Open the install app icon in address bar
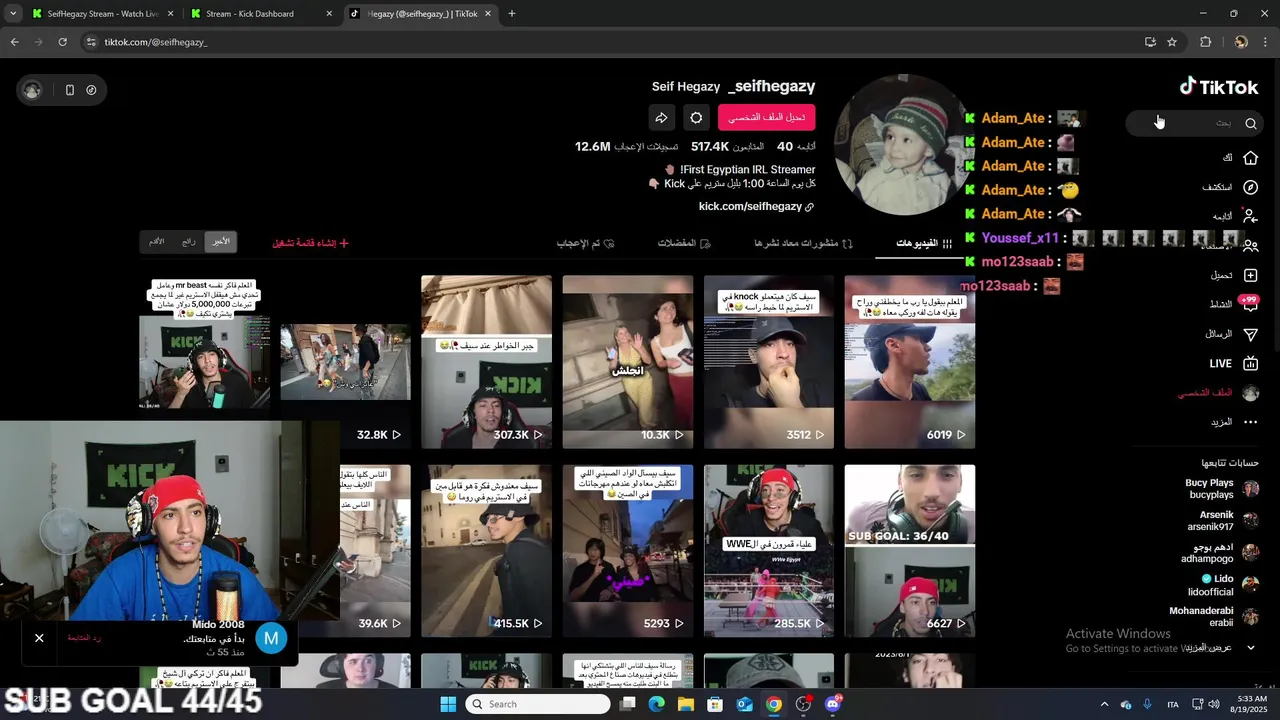Screen dimensions: 1280x720 click(x=1150, y=42)
